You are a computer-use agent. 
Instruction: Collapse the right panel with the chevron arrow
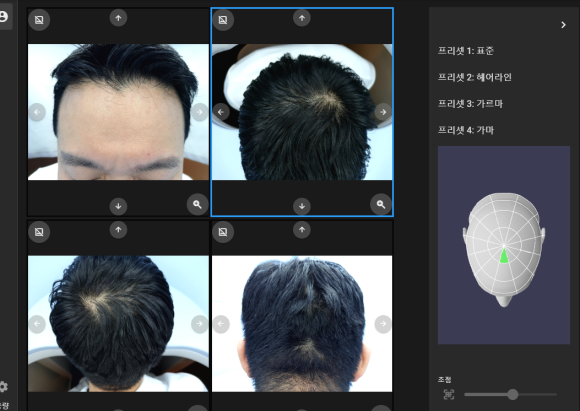(x=563, y=25)
